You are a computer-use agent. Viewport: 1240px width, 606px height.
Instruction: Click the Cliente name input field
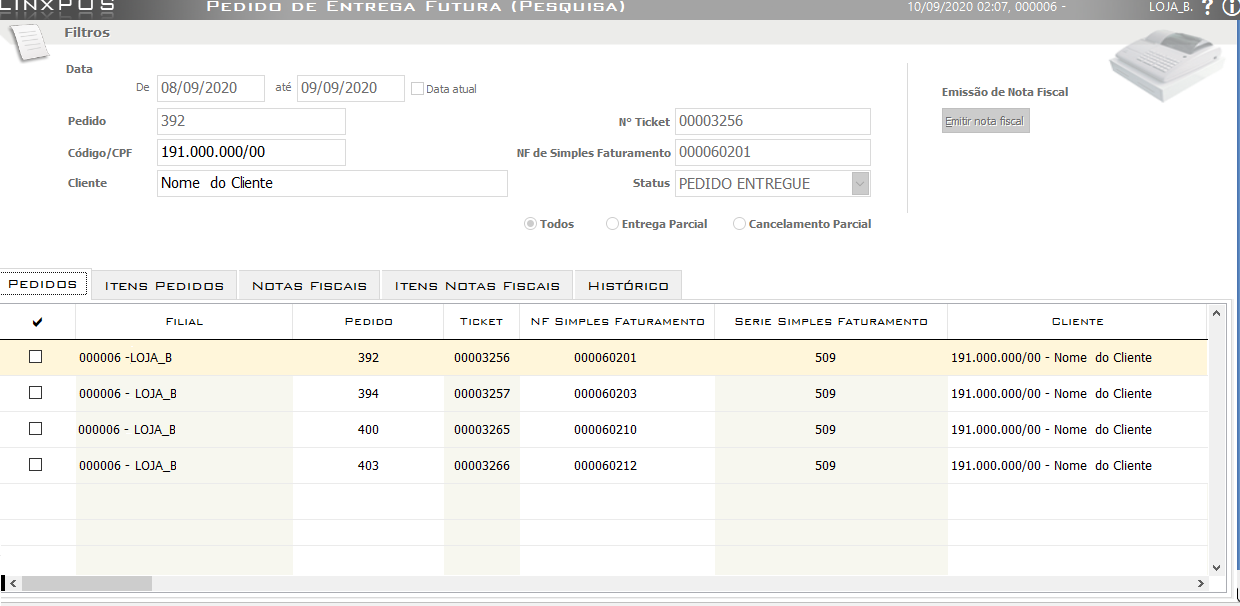click(332, 183)
